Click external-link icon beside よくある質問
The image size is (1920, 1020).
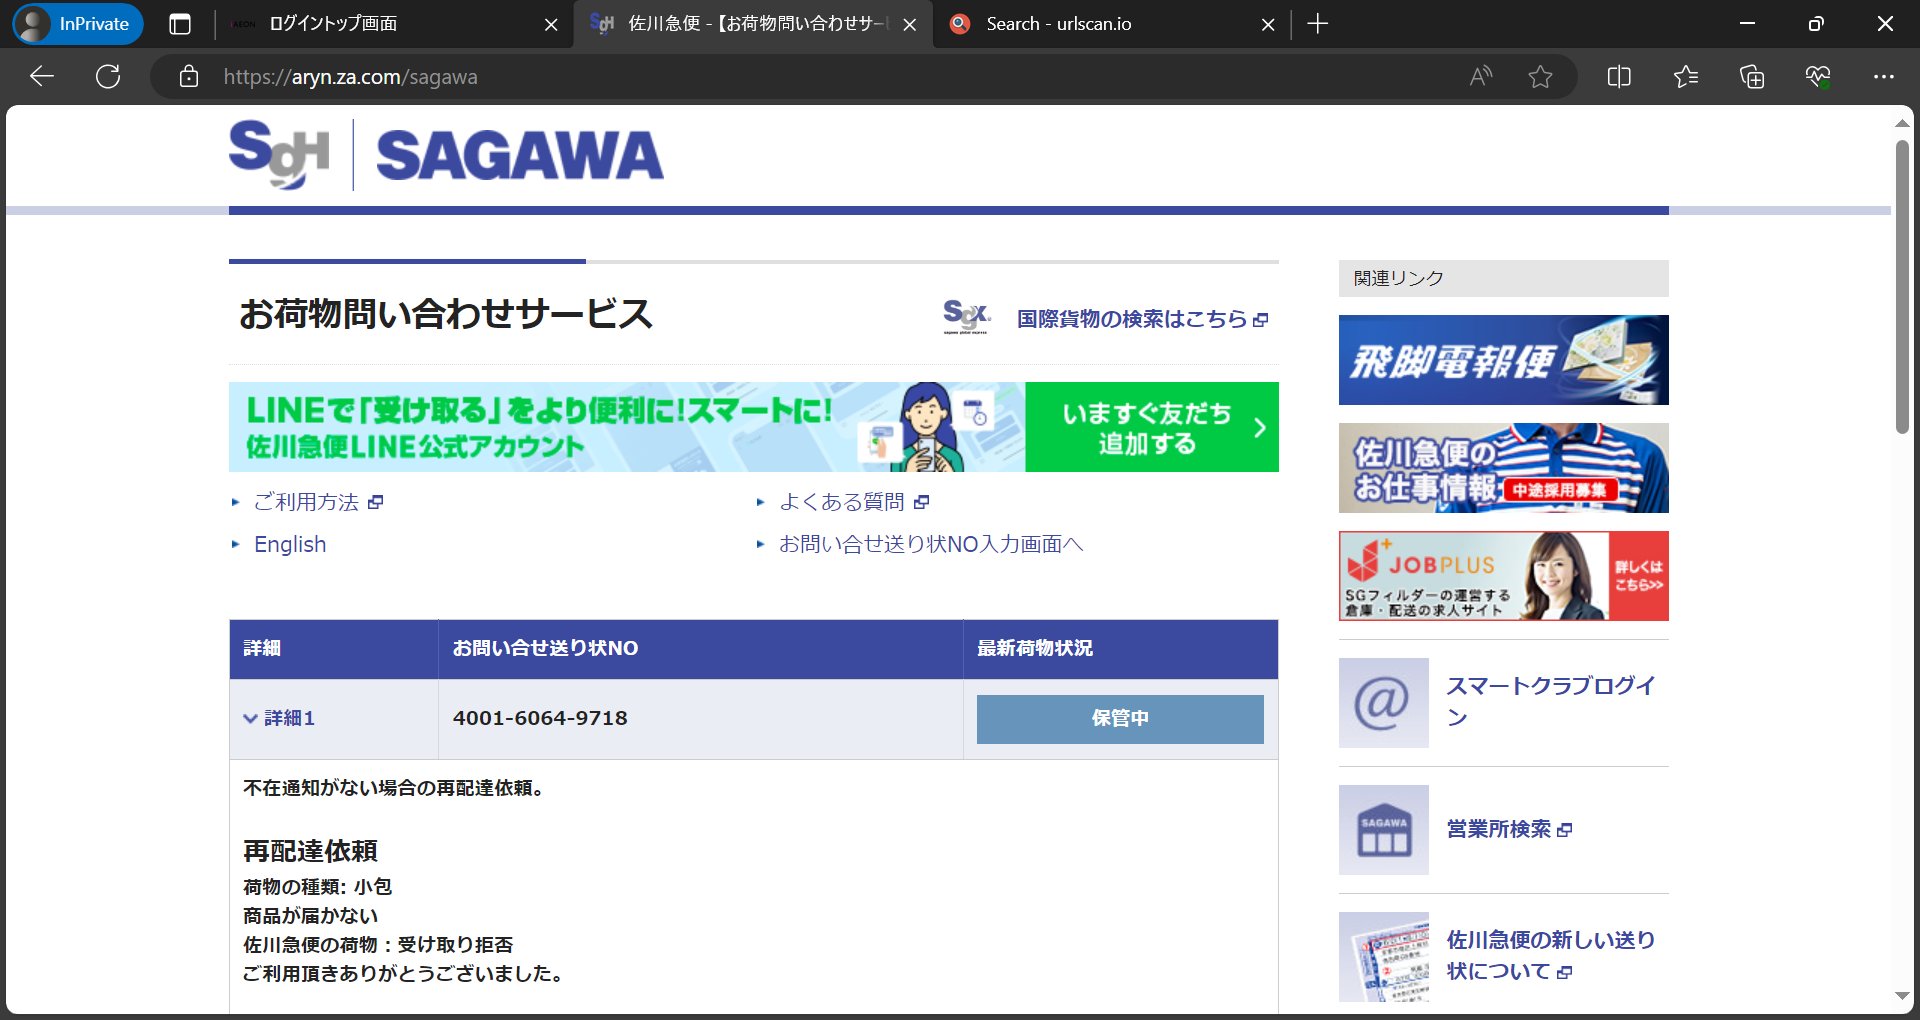tap(922, 502)
